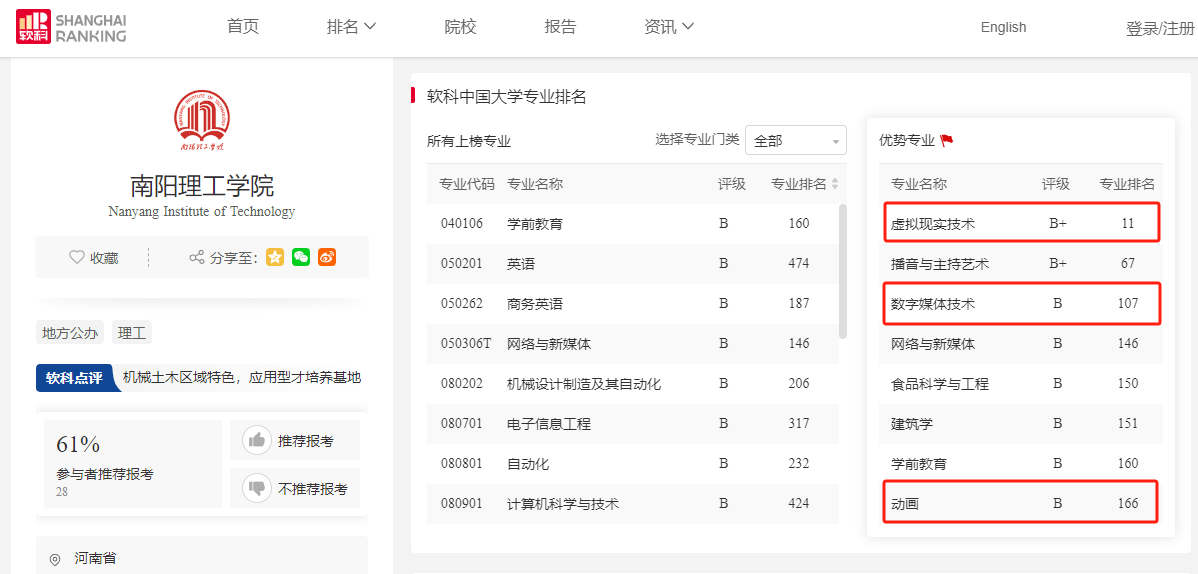Click the ShanghaiRanking logo

(x=71, y=28)
